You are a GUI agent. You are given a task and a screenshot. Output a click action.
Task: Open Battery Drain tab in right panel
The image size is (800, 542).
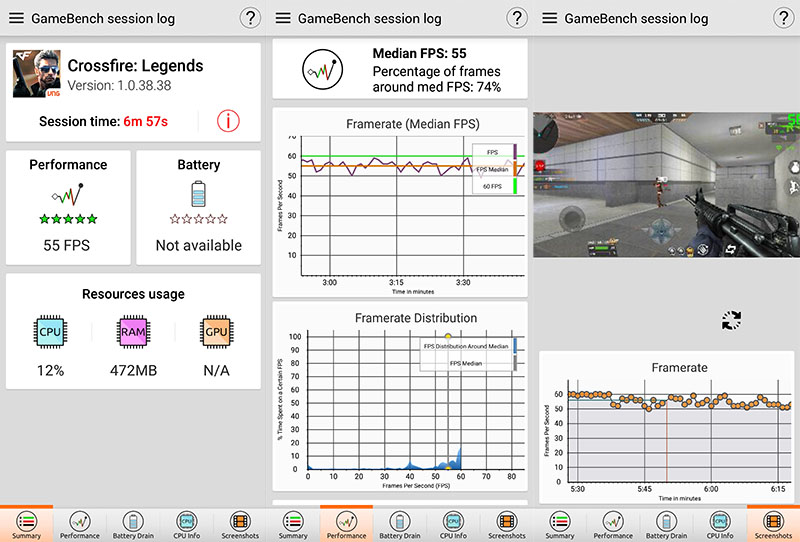666,525
